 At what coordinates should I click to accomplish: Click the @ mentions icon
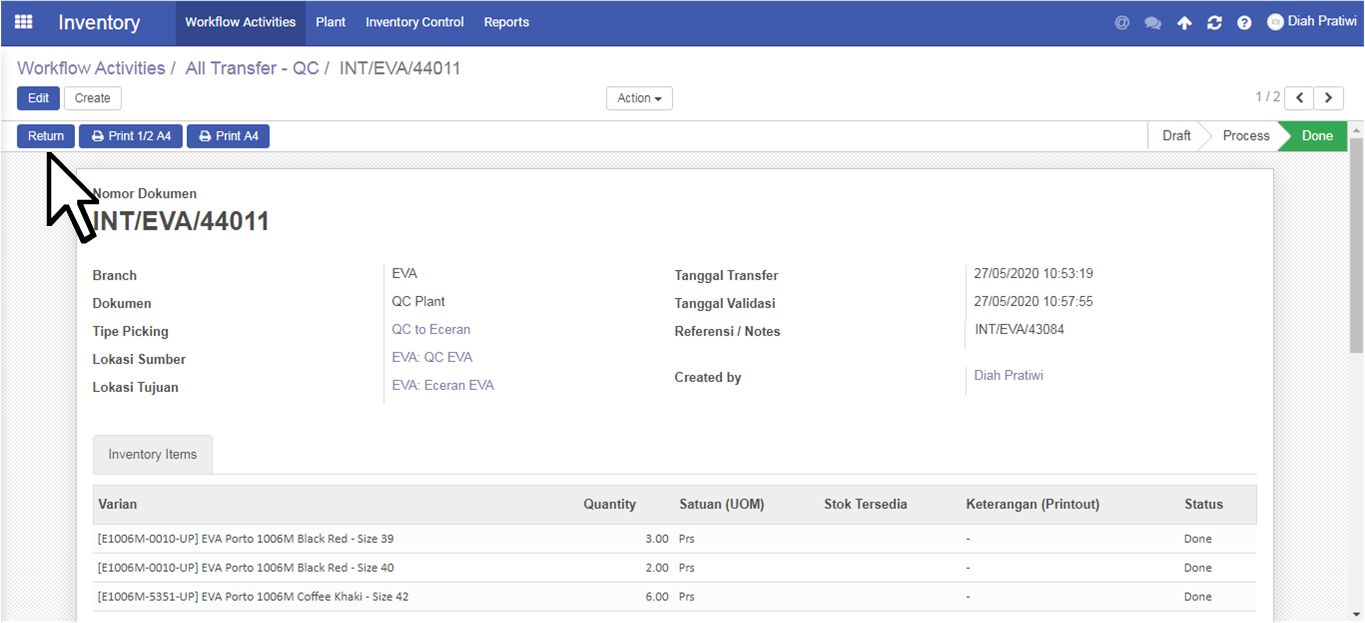(1122, 23)
